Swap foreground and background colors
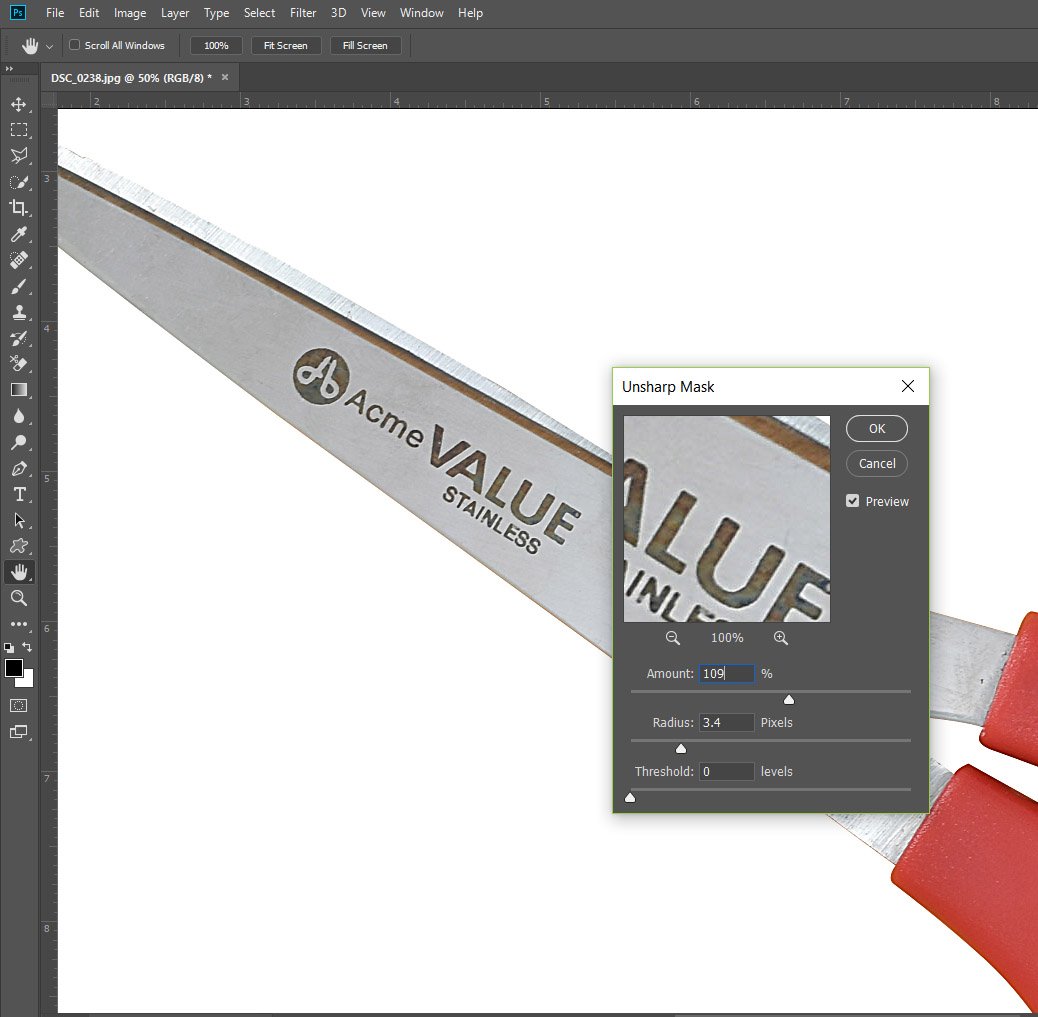The image size is (1038, 1017). pos(27,647)
